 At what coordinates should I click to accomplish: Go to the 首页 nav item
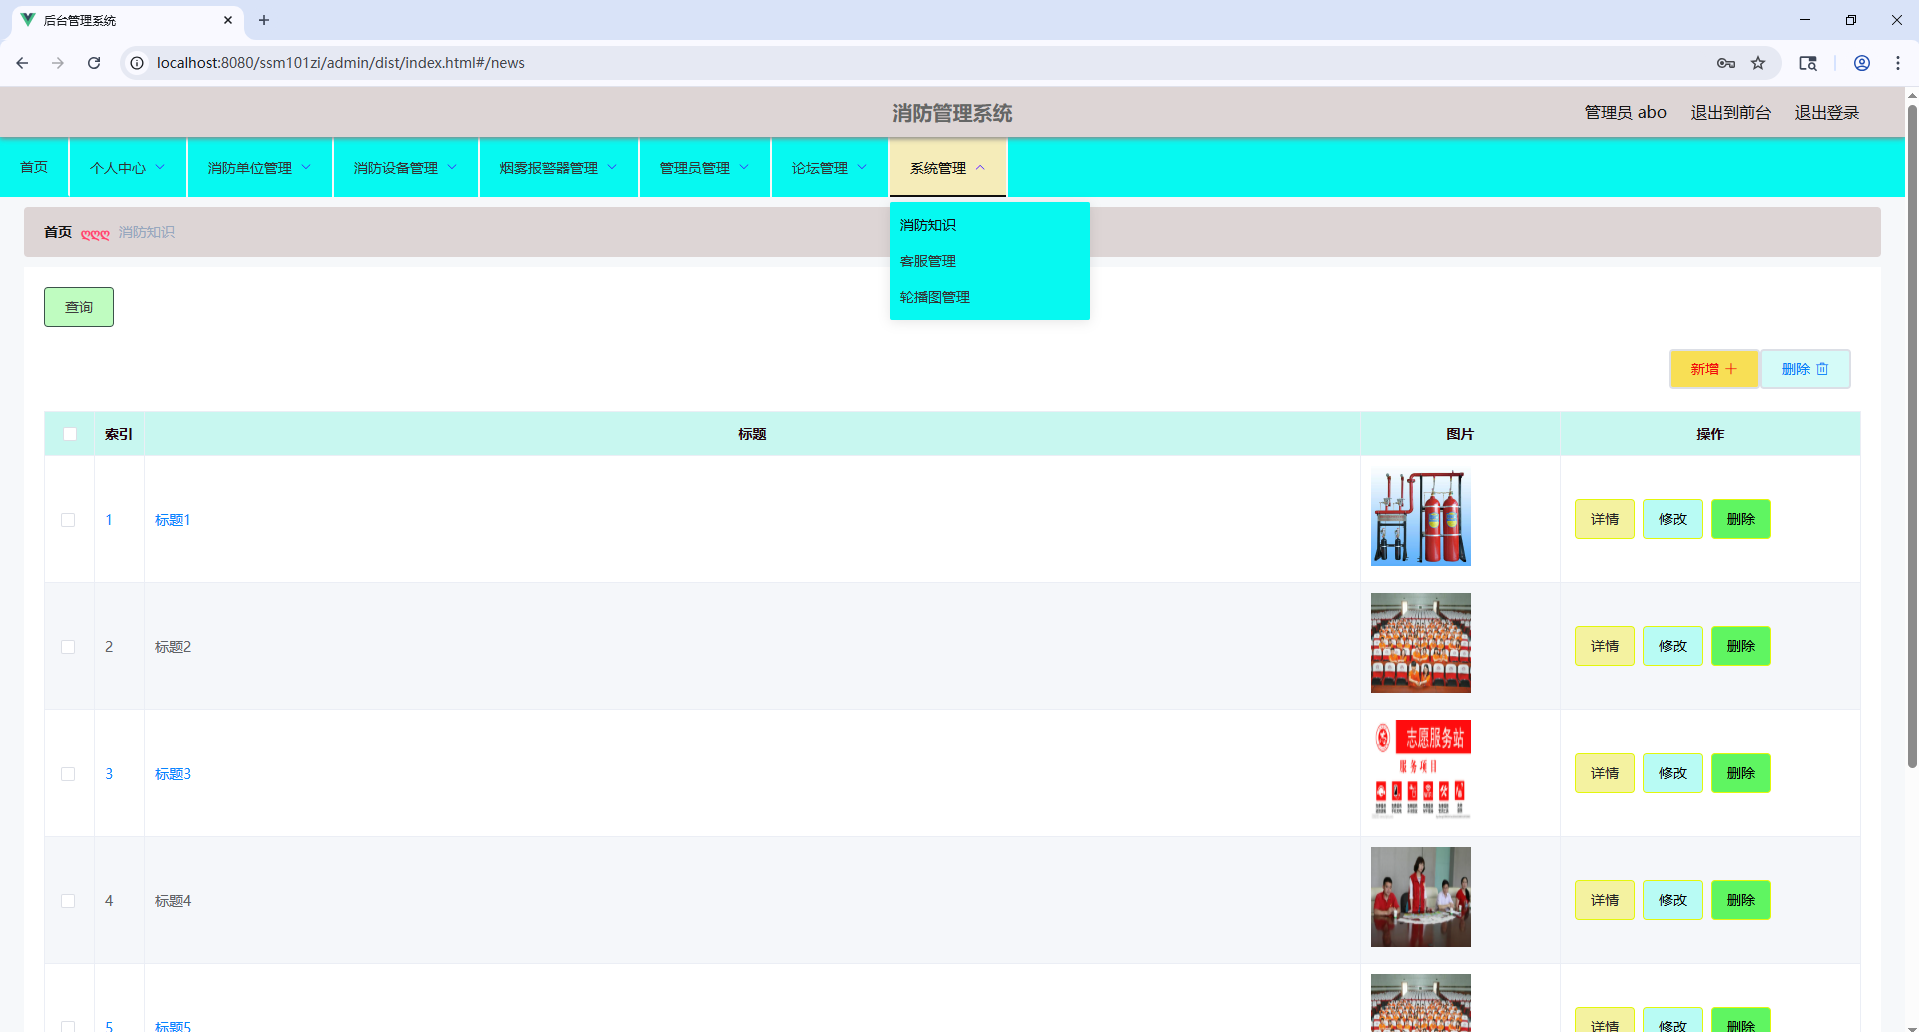tap(34, 167)
